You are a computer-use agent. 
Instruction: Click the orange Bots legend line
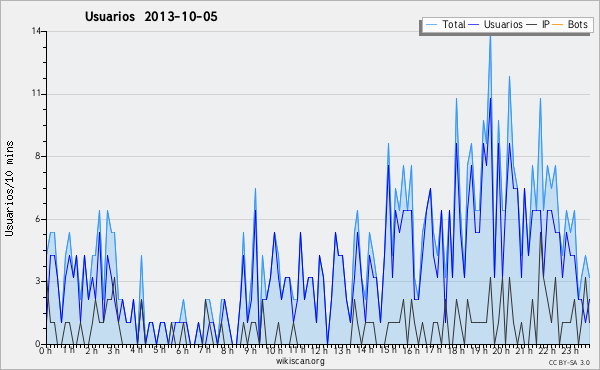point(558,25)
